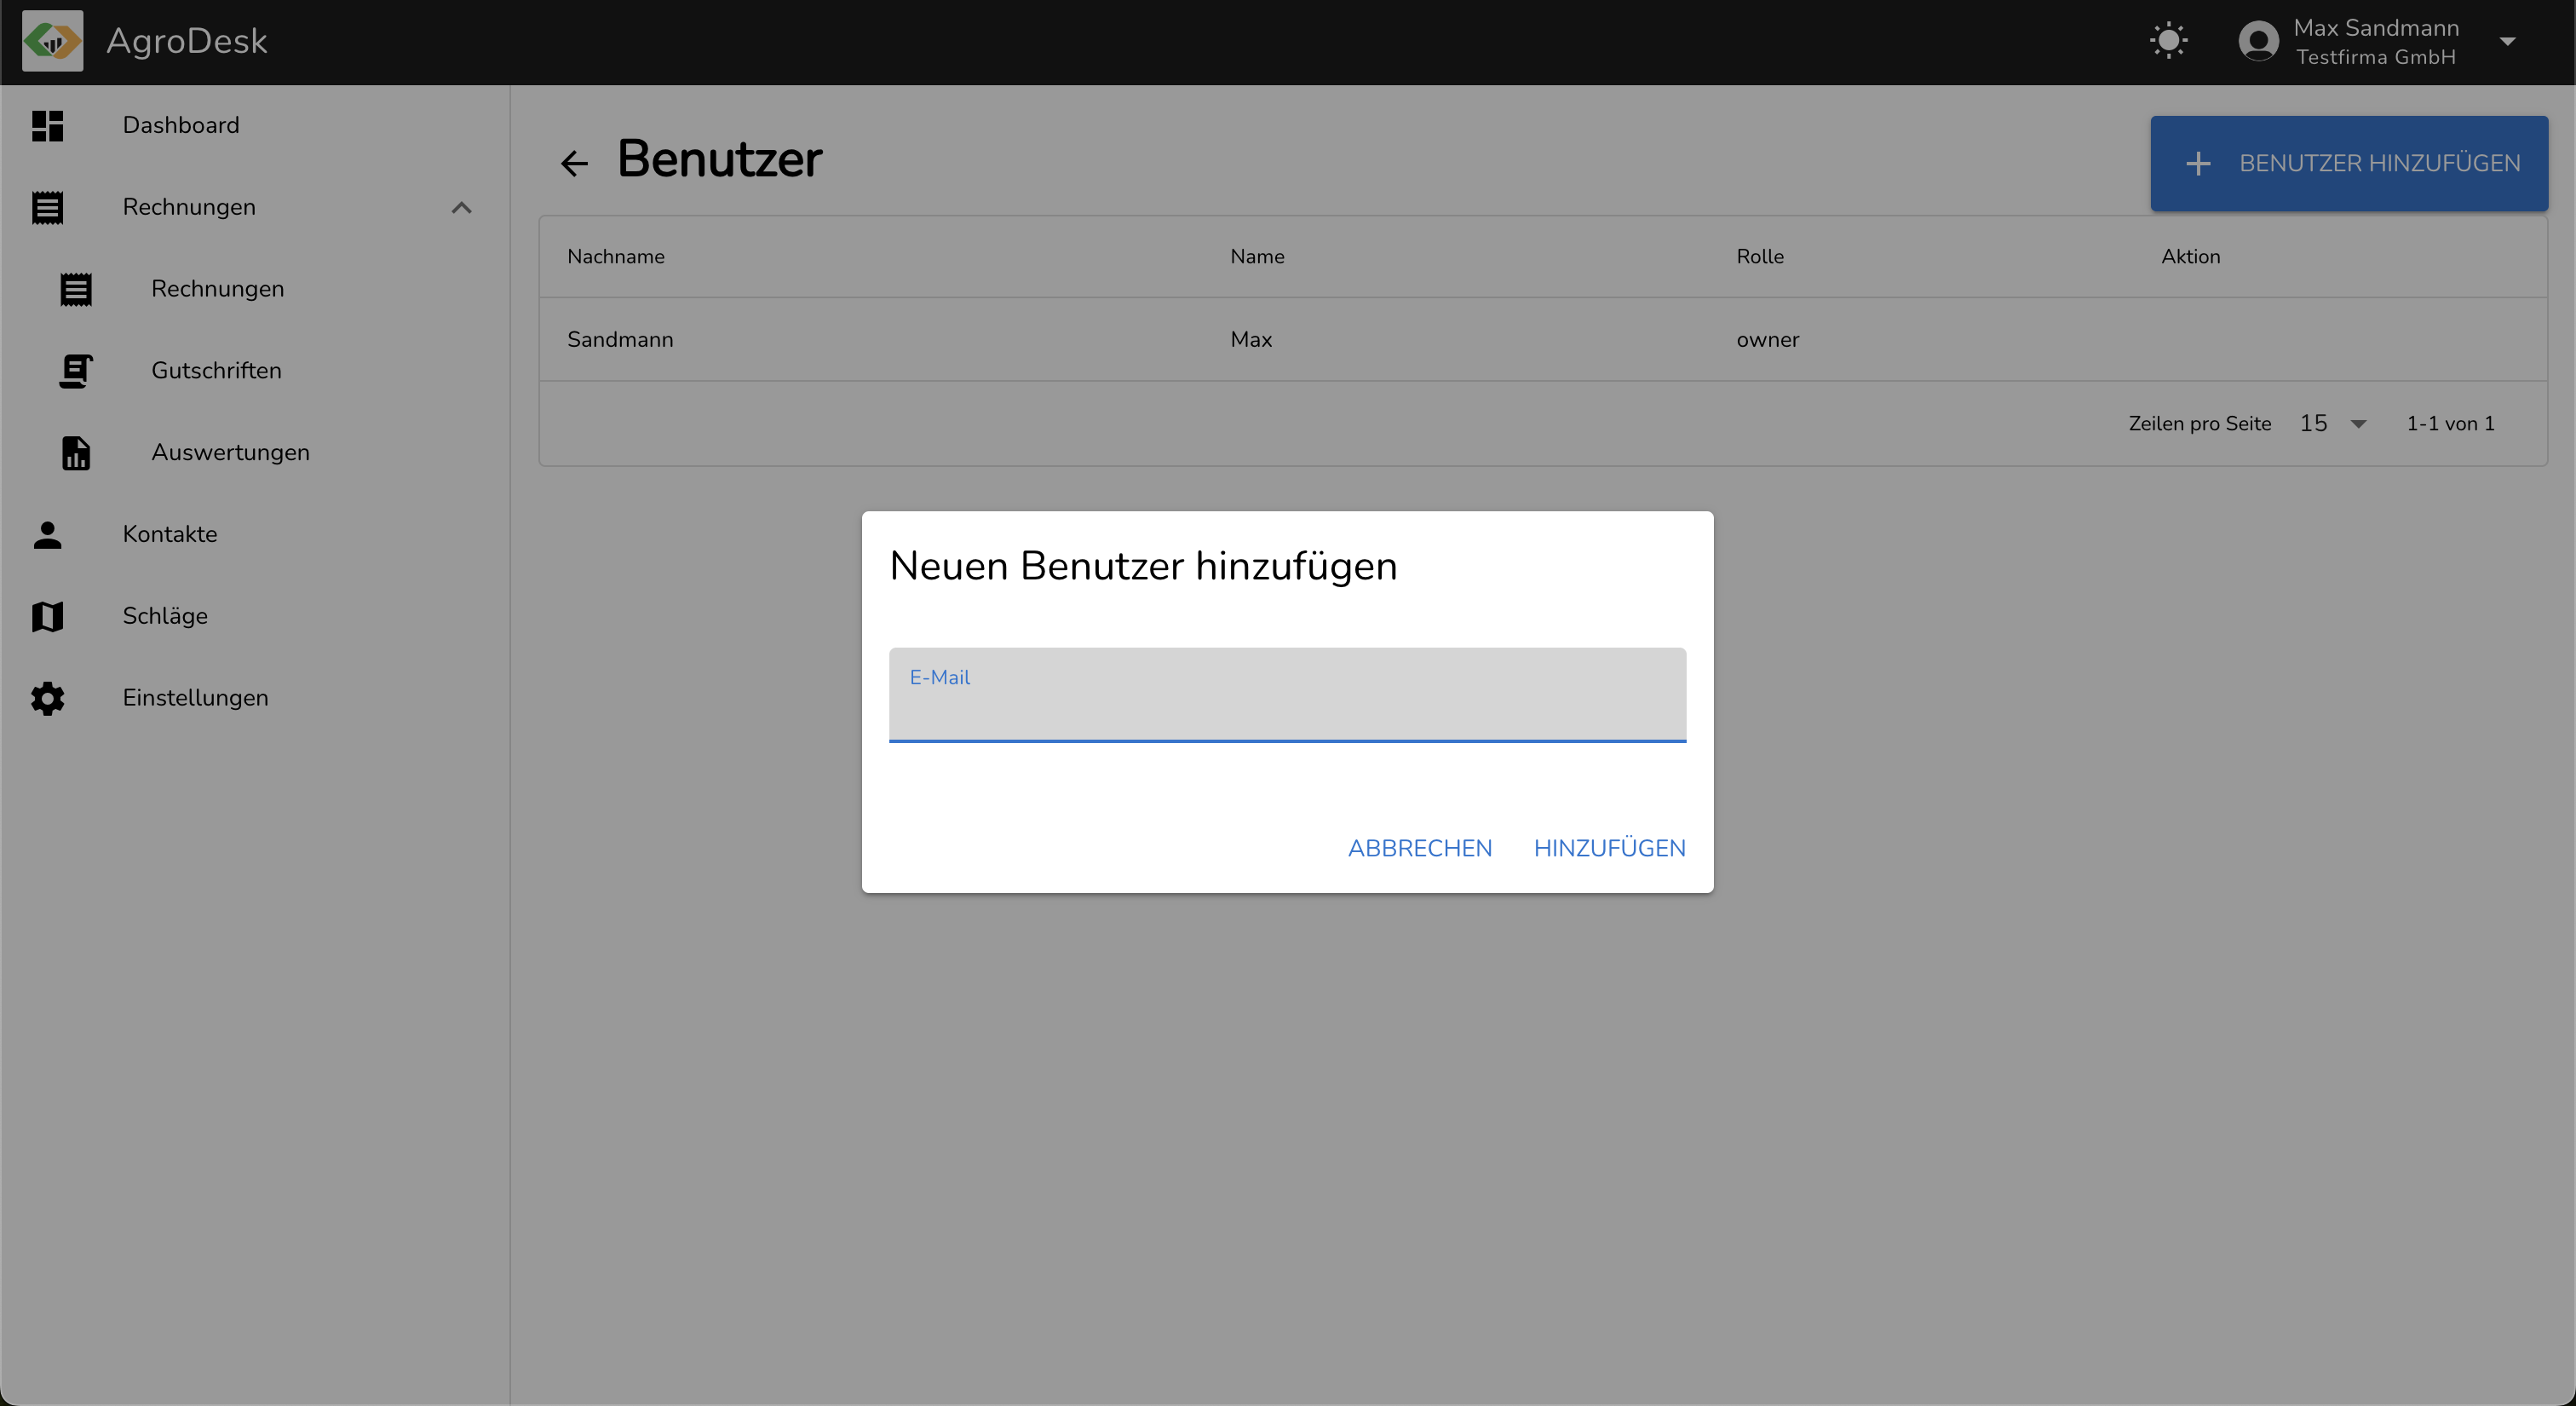Viewport: 2576px width, 1406px height.
Task: Click the AgroDesk logo icon
Action: point(52,41)
